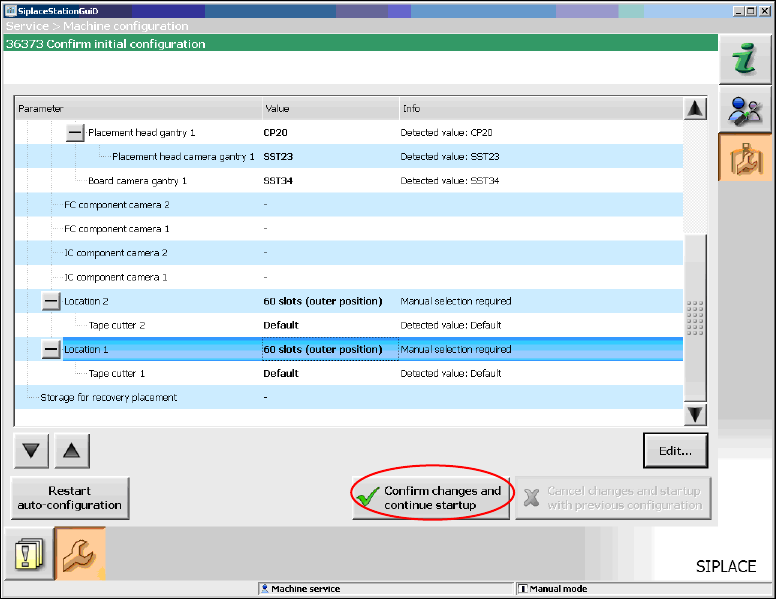
Task: Collapse the Location 1 tree node
Action: point(51,349)
